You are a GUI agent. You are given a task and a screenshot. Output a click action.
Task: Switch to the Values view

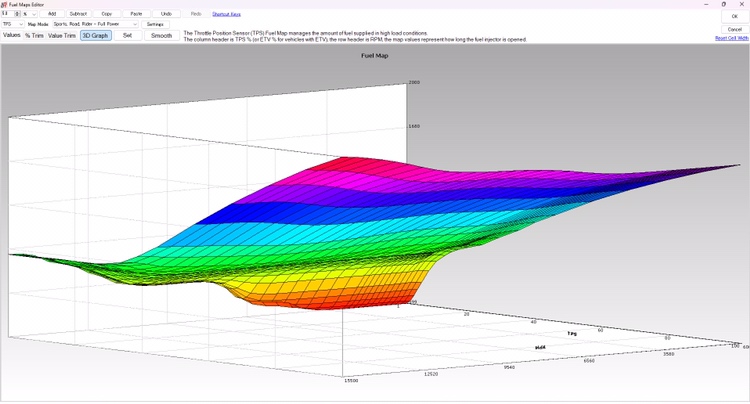pyautogui.click(x=11, y=35)
